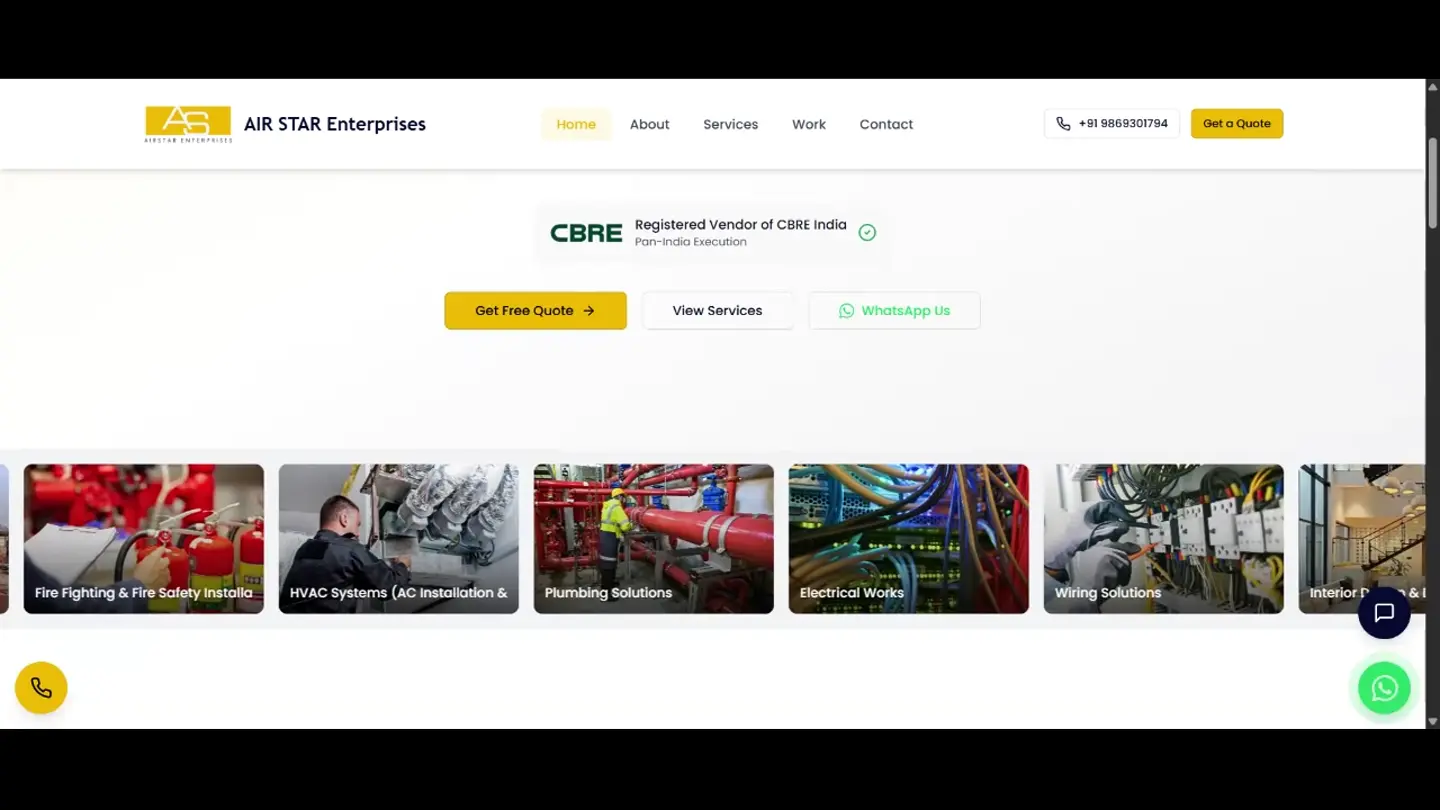The height and width of the screenshot is (810, 1440).
Task: Click the 'Registered Vendor of CBRE India' text
Action: tap(741, 225)
